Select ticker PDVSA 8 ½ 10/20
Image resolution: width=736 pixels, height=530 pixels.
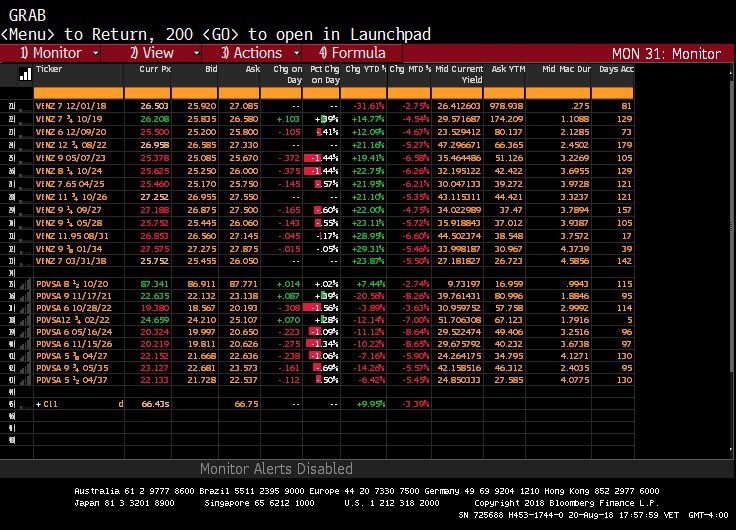coord(72,284)
